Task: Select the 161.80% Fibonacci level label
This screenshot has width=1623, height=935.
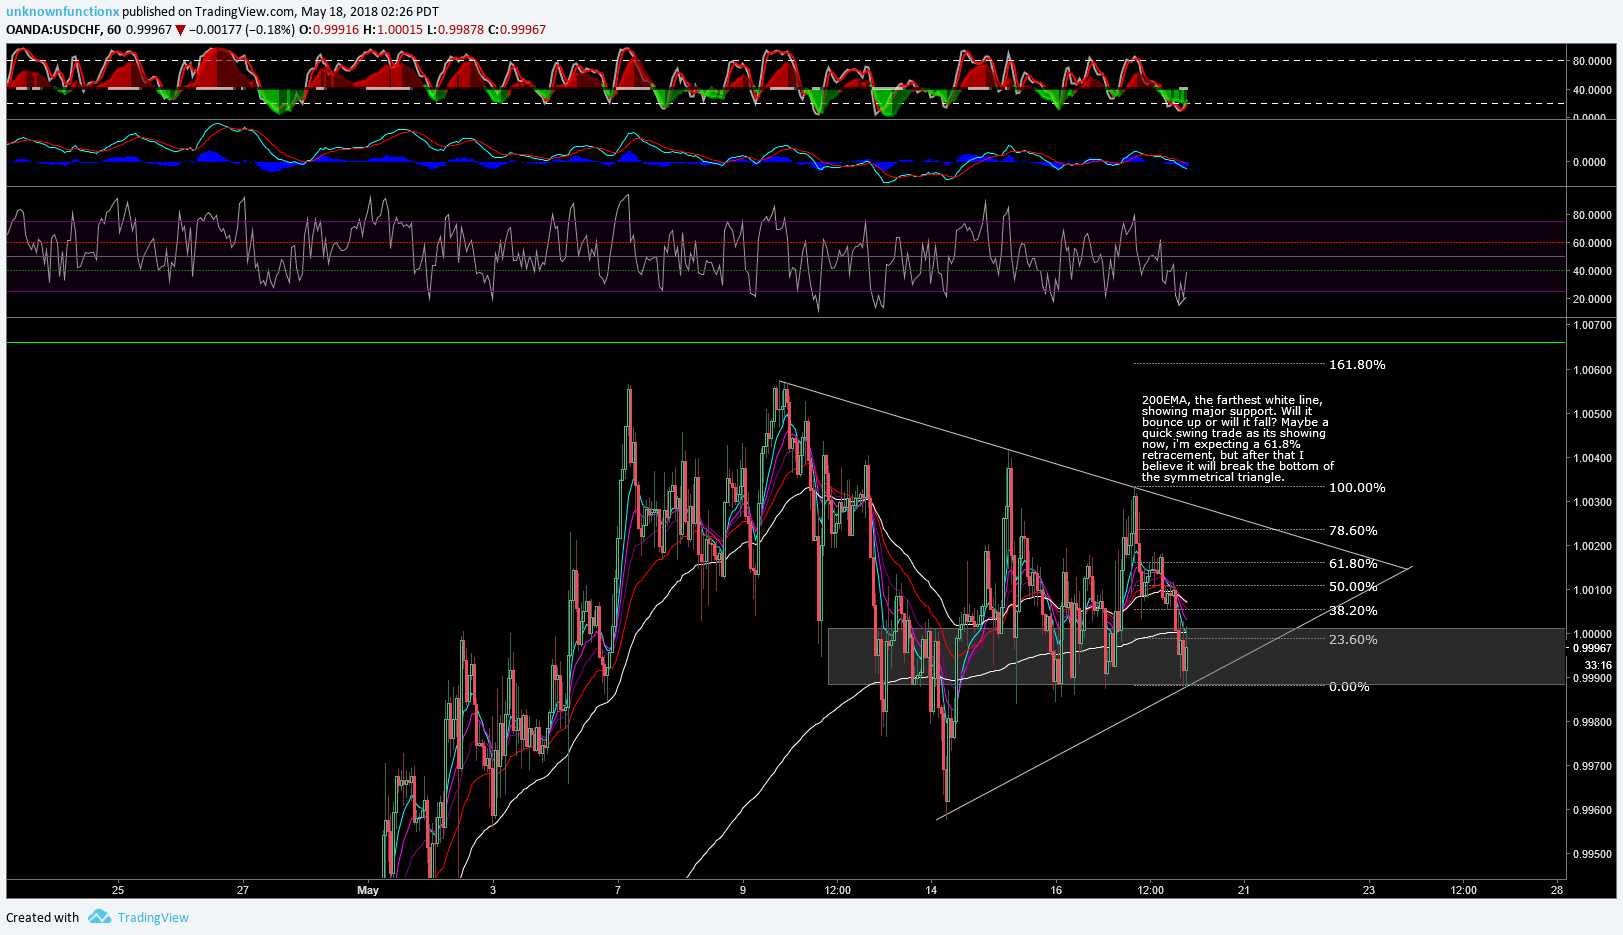Action: (1357, 365)
